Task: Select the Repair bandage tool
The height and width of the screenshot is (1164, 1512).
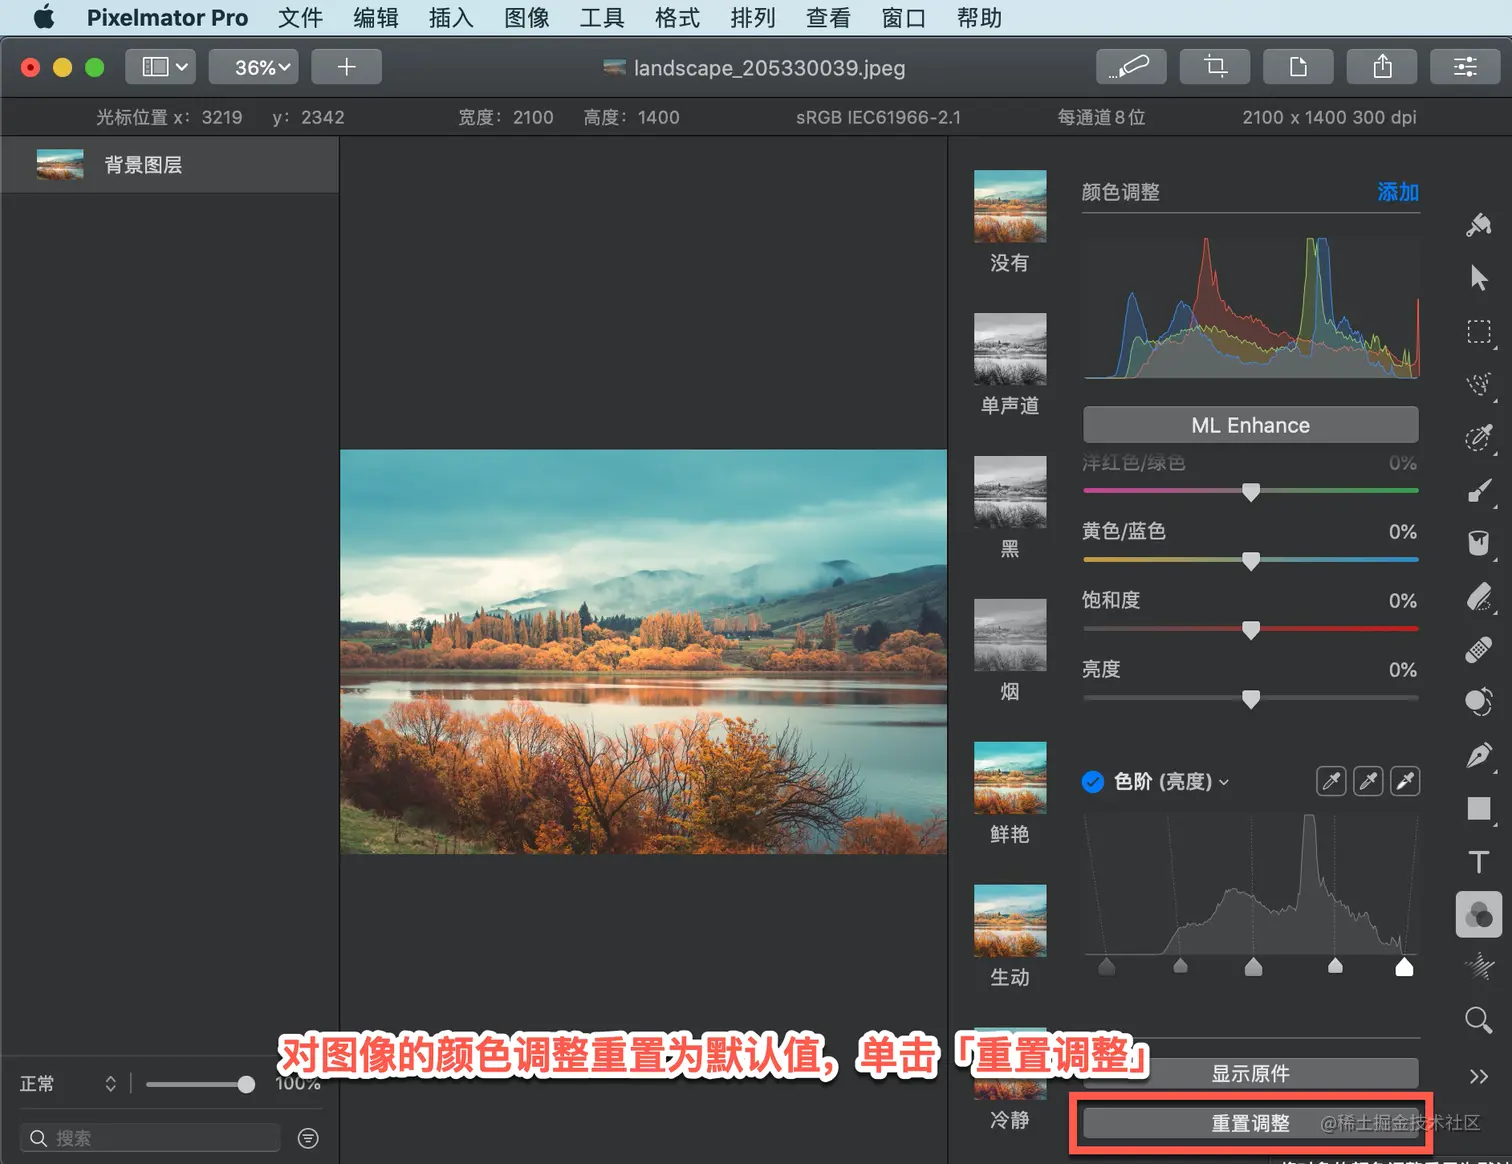Action: tap(1479, 649)
